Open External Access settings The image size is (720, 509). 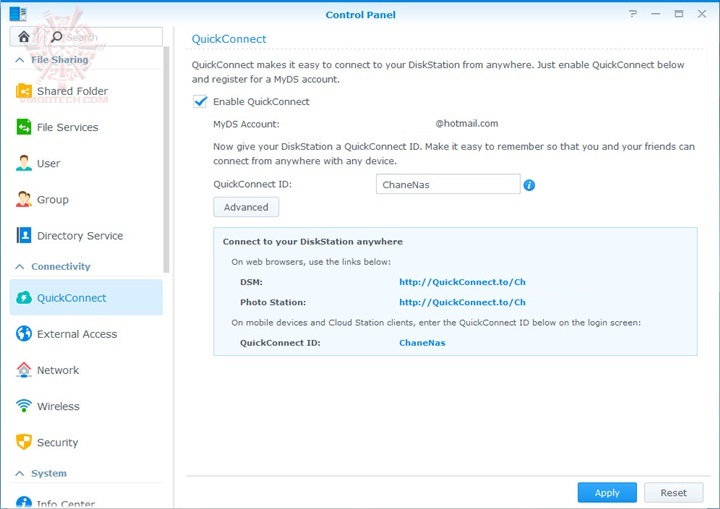(x=76, y=334)
